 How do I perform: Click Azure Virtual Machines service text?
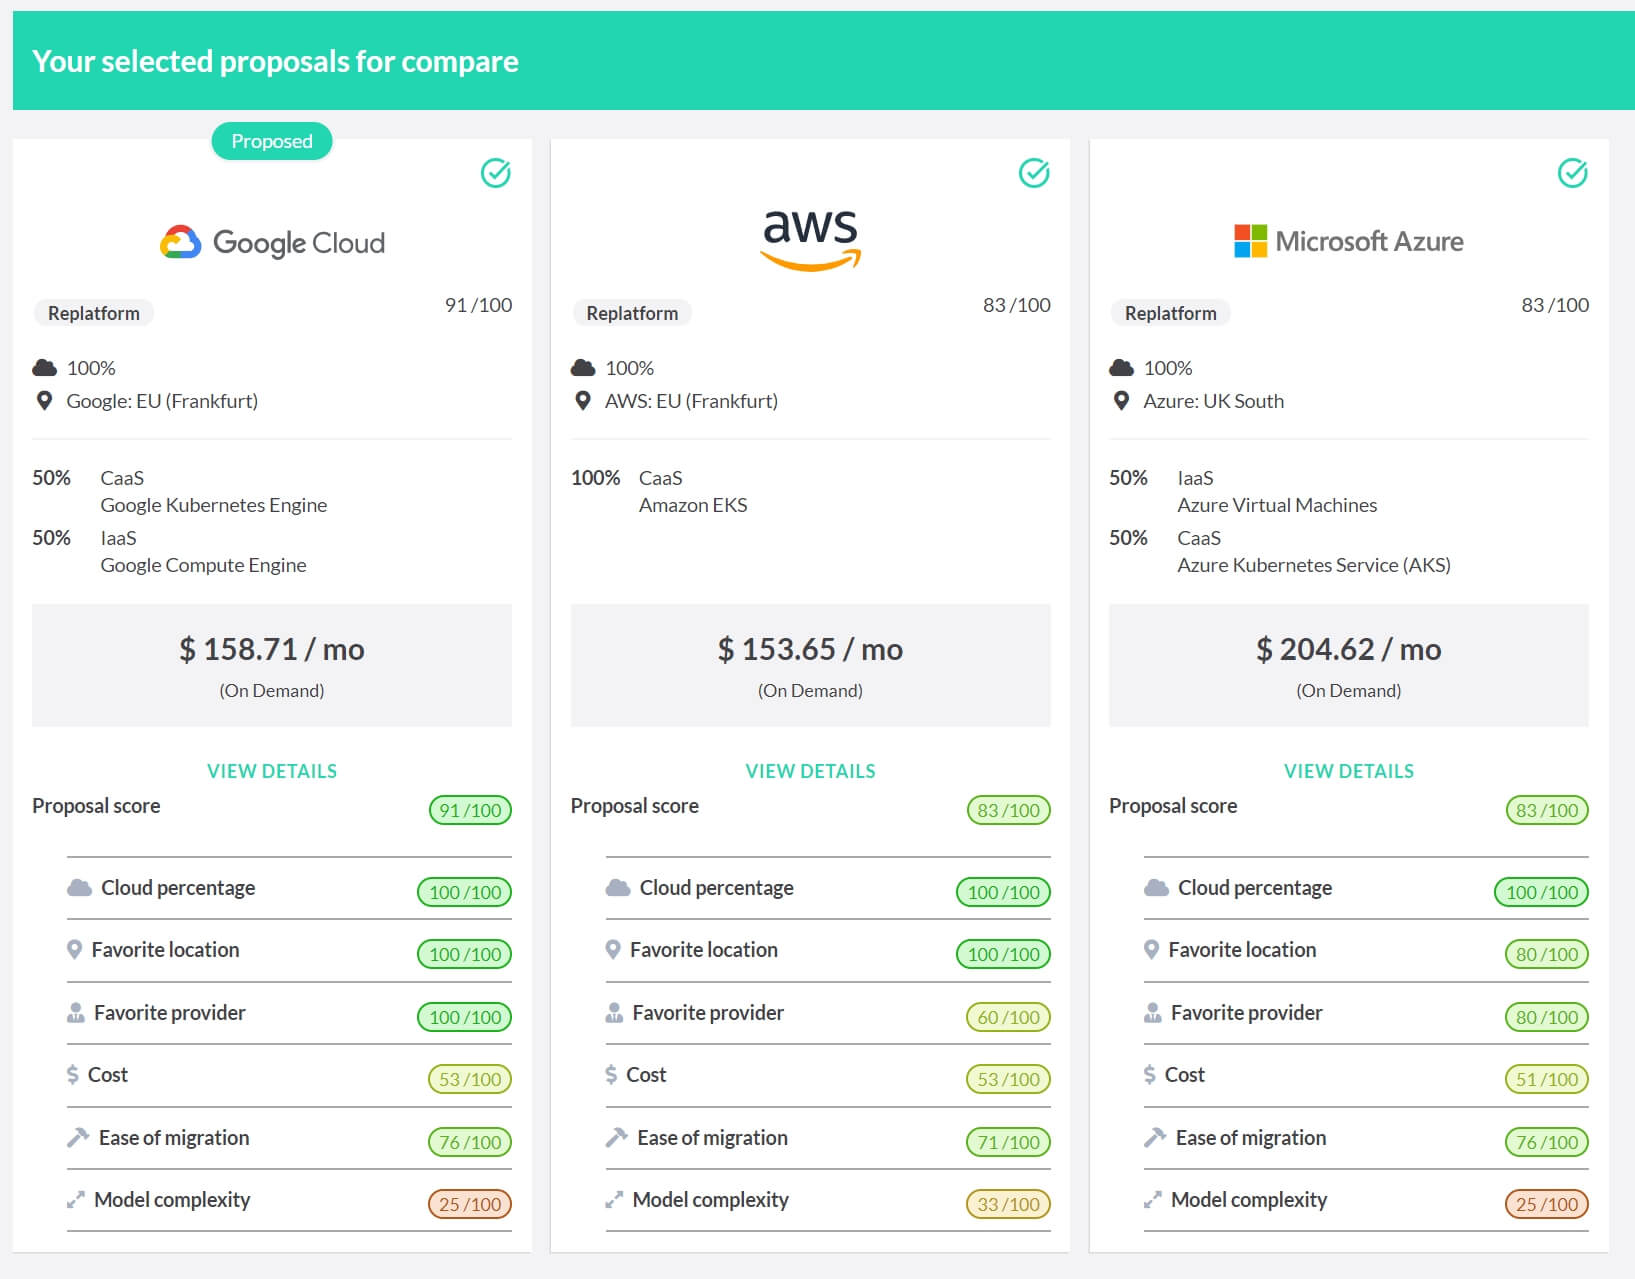point(1277,505)
